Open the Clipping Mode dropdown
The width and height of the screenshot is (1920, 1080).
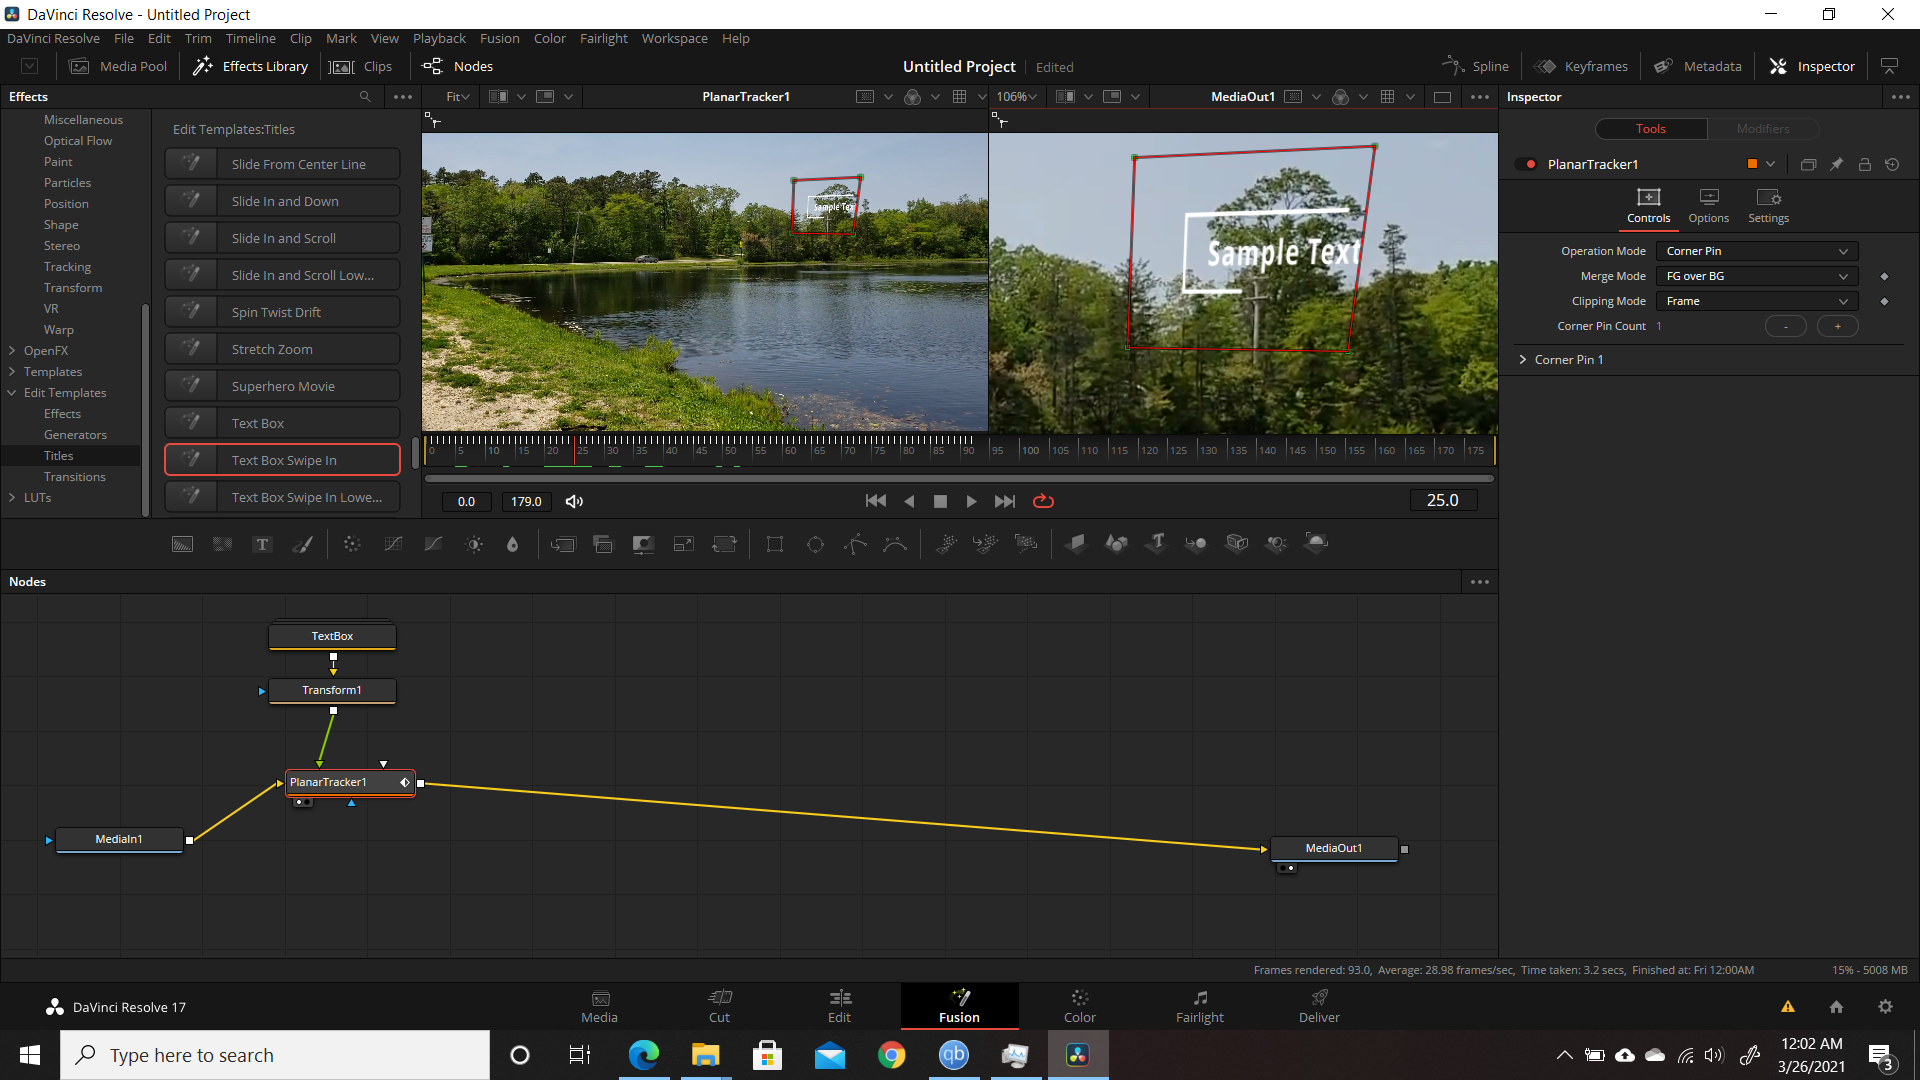(x=1757, y=302)
